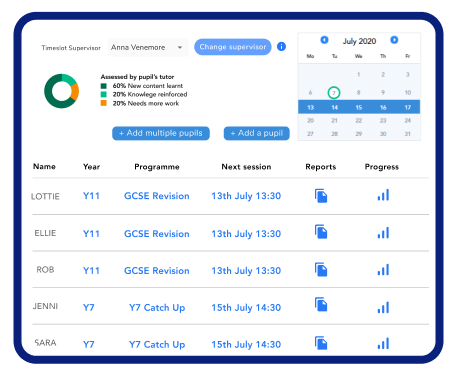Click the July 2020 month title

pyautogui.click(x=359, y=41)
